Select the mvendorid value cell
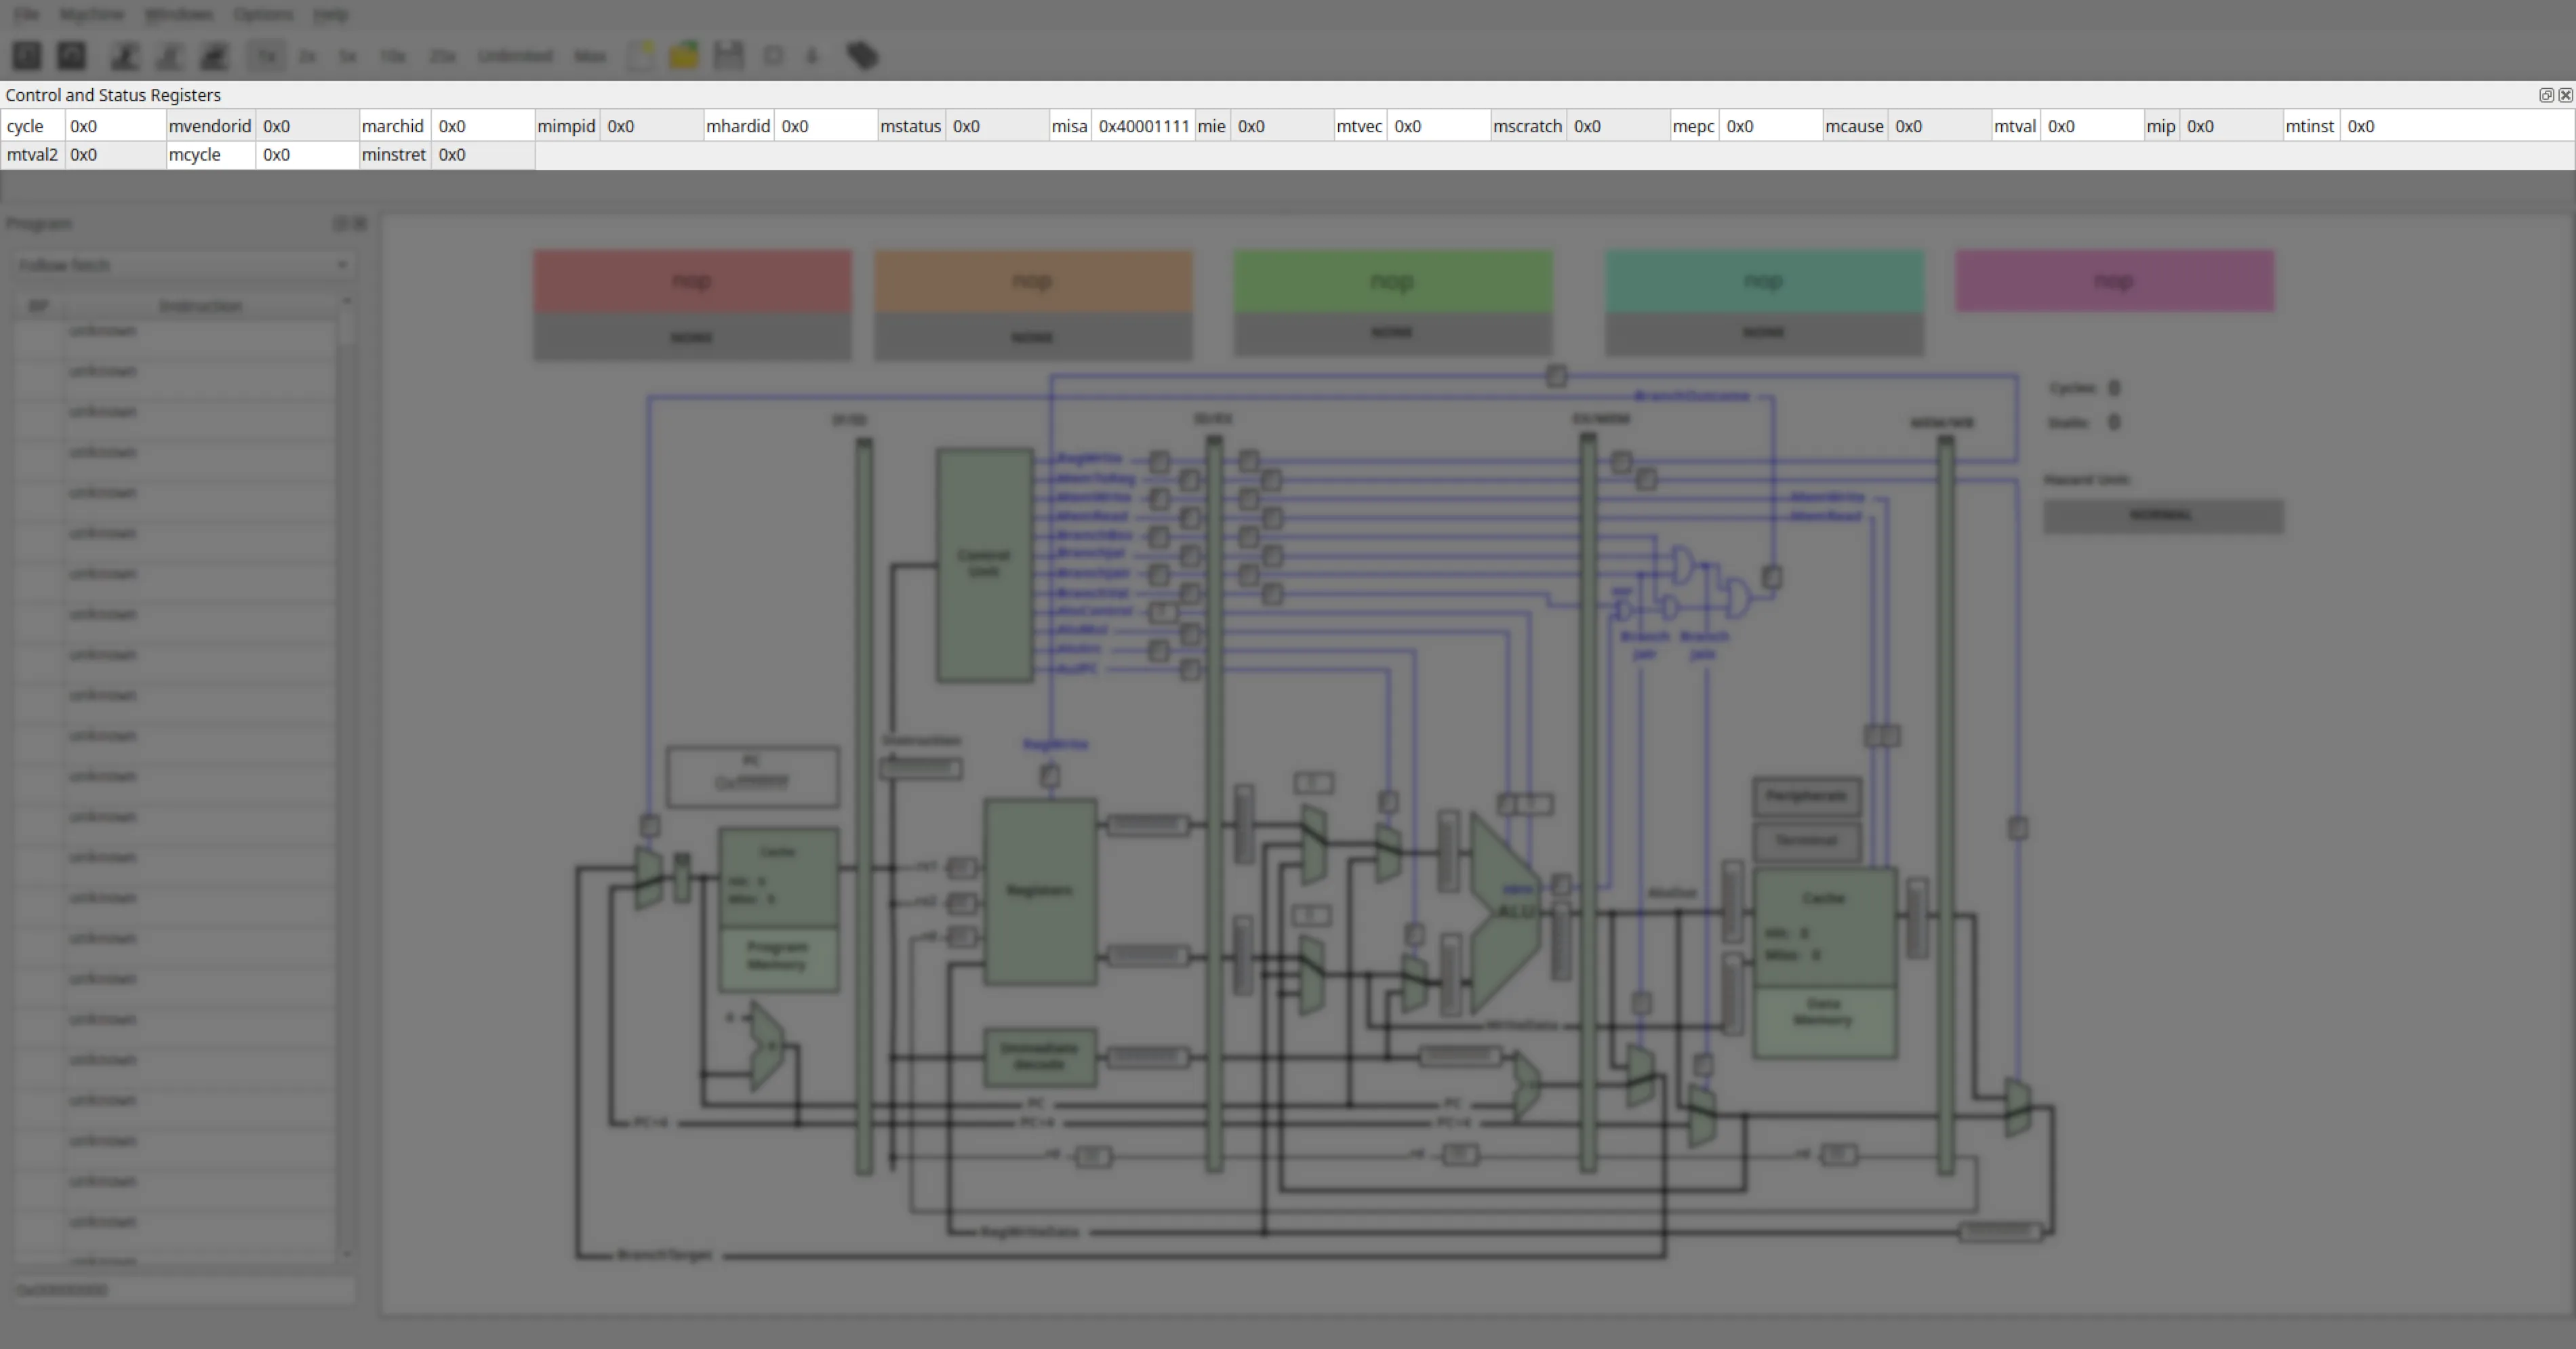2576x1349 pixels. pos(307,126)
